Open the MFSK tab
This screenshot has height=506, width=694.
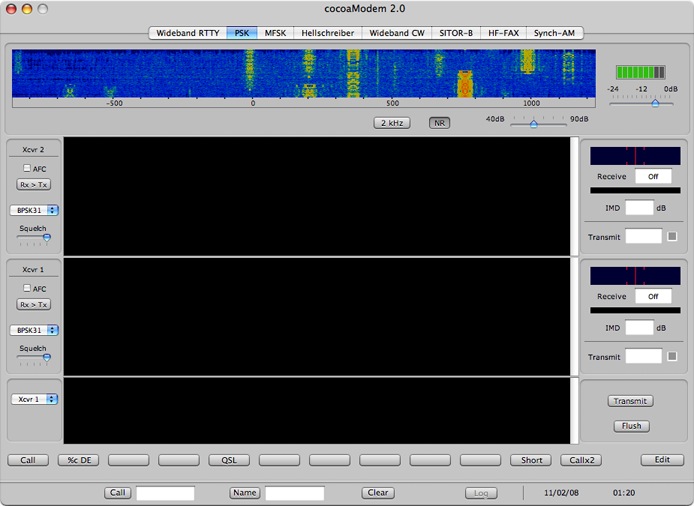275,33
